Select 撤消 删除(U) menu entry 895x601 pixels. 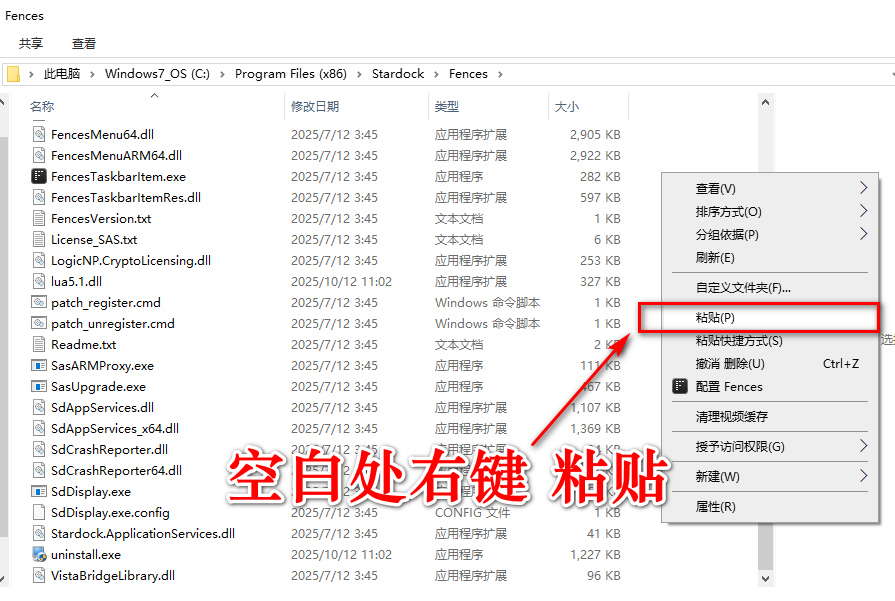point(770,364)
